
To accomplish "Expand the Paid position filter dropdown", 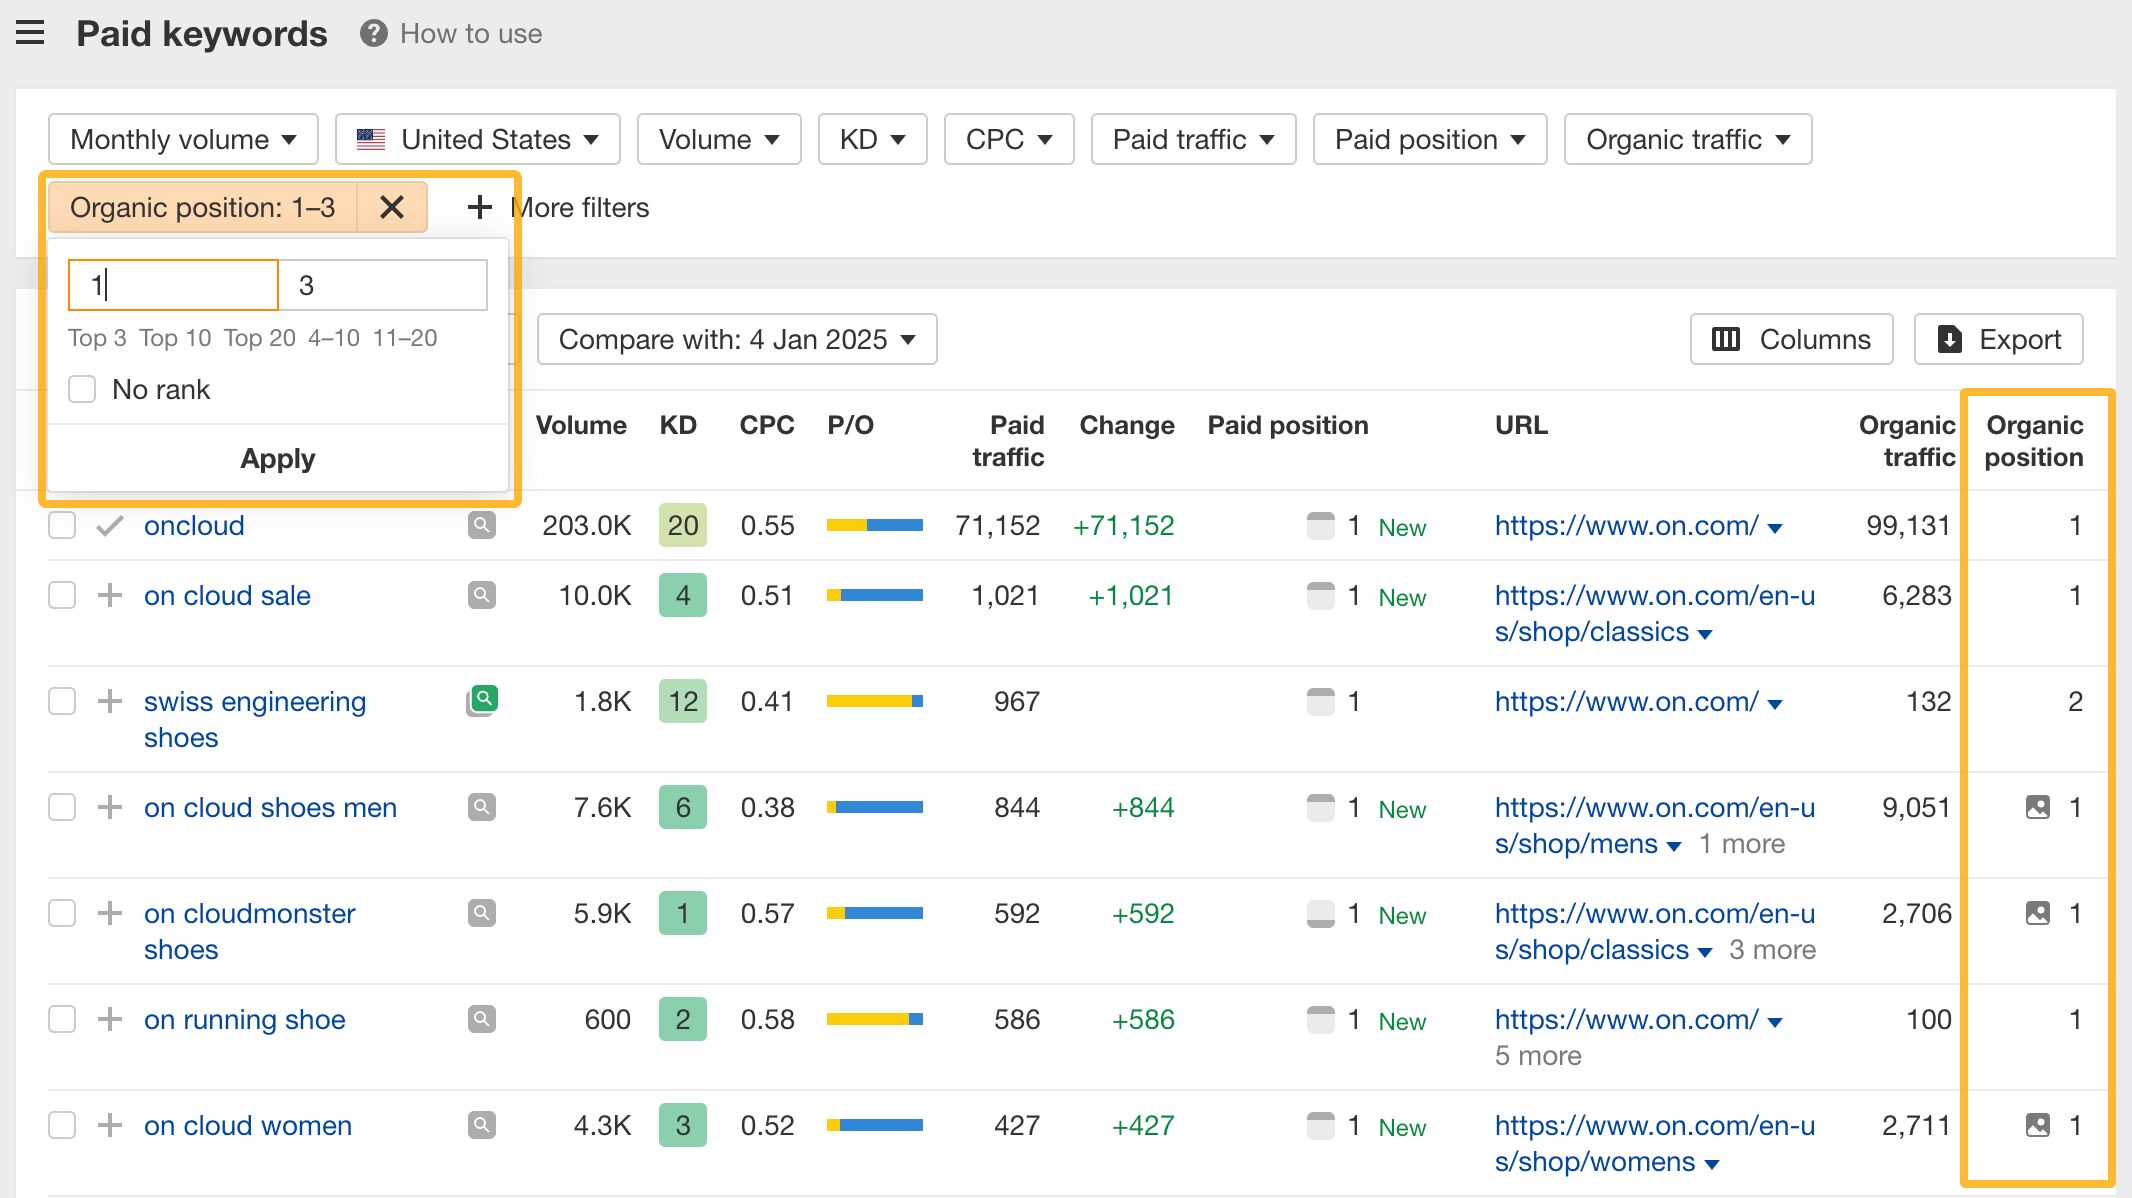I will (1429, 139).
